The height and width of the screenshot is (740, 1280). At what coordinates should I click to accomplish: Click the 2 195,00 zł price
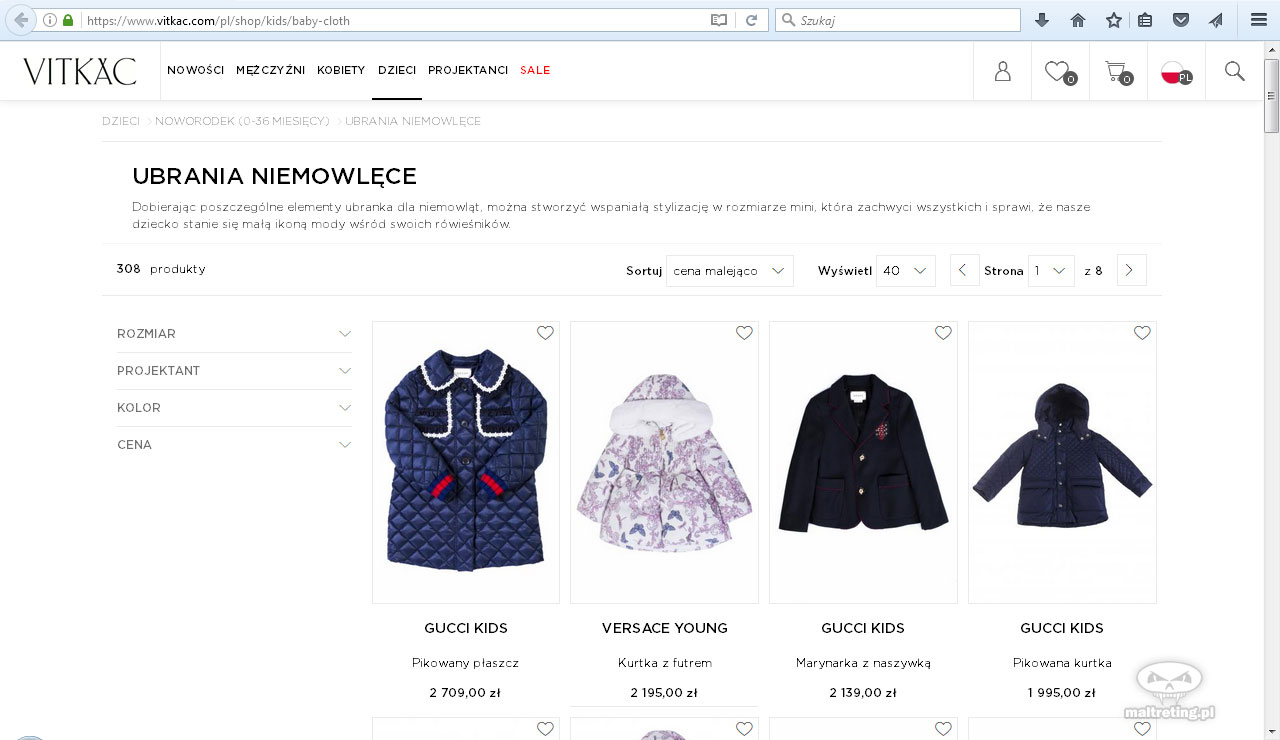click(x=664, y=692)
